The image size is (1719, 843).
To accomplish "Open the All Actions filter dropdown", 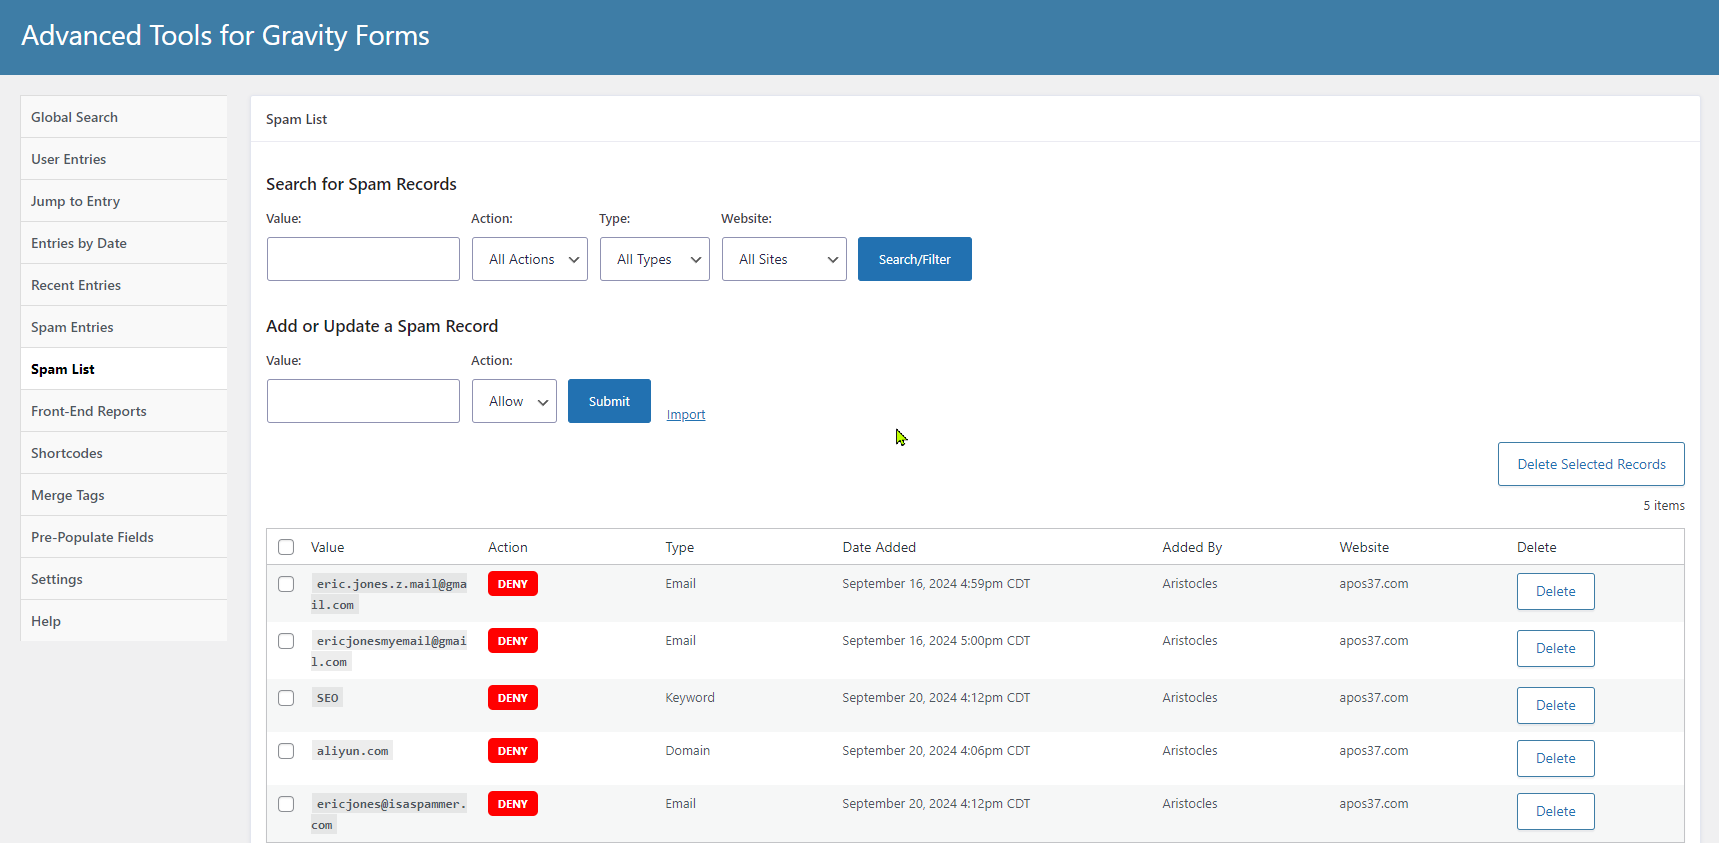I will (530, 259).
